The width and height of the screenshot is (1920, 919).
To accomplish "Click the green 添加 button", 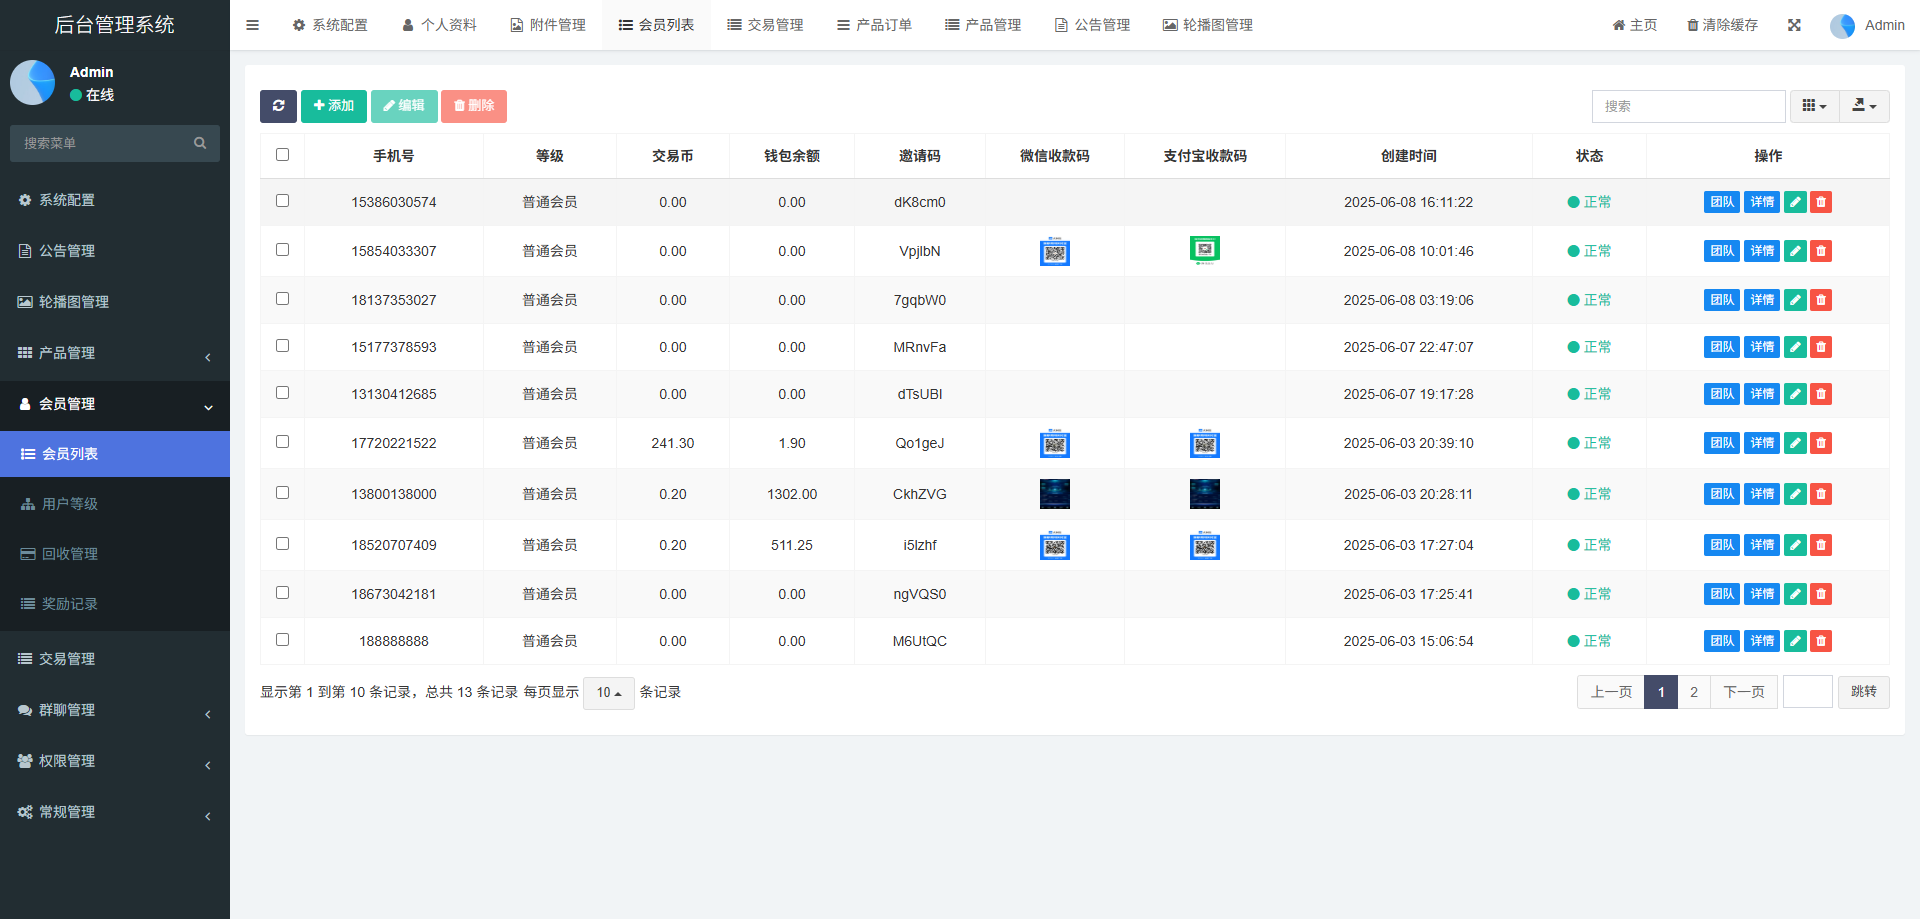I will pos(334,106).
